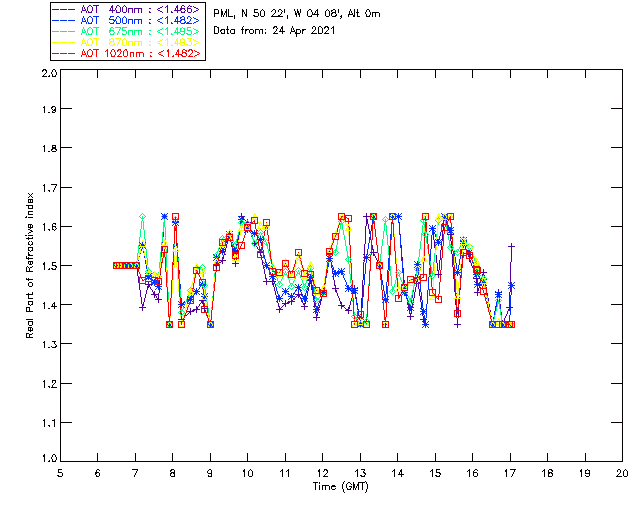Image resolution: width=640 pixels, height=512 pixels.
Task: Click x-axis tick label 6
Action: (98, 473)
